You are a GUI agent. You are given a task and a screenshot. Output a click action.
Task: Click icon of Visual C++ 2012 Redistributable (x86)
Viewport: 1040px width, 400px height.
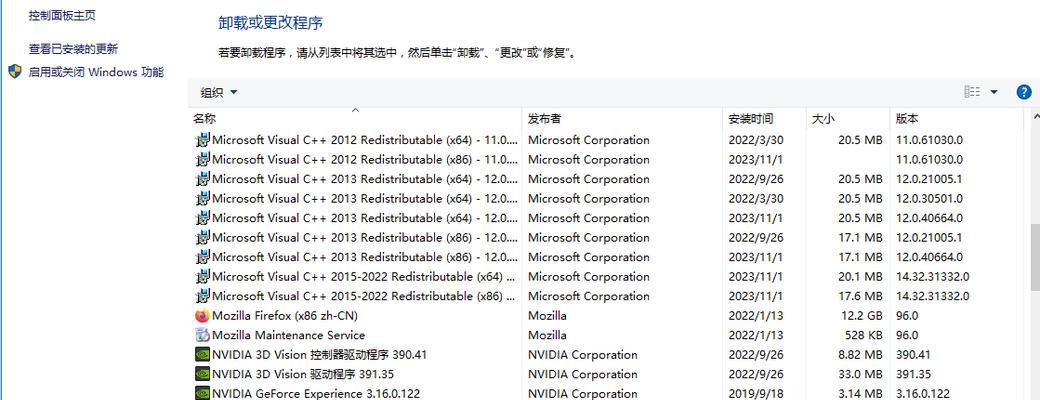(x=203, y=160)
